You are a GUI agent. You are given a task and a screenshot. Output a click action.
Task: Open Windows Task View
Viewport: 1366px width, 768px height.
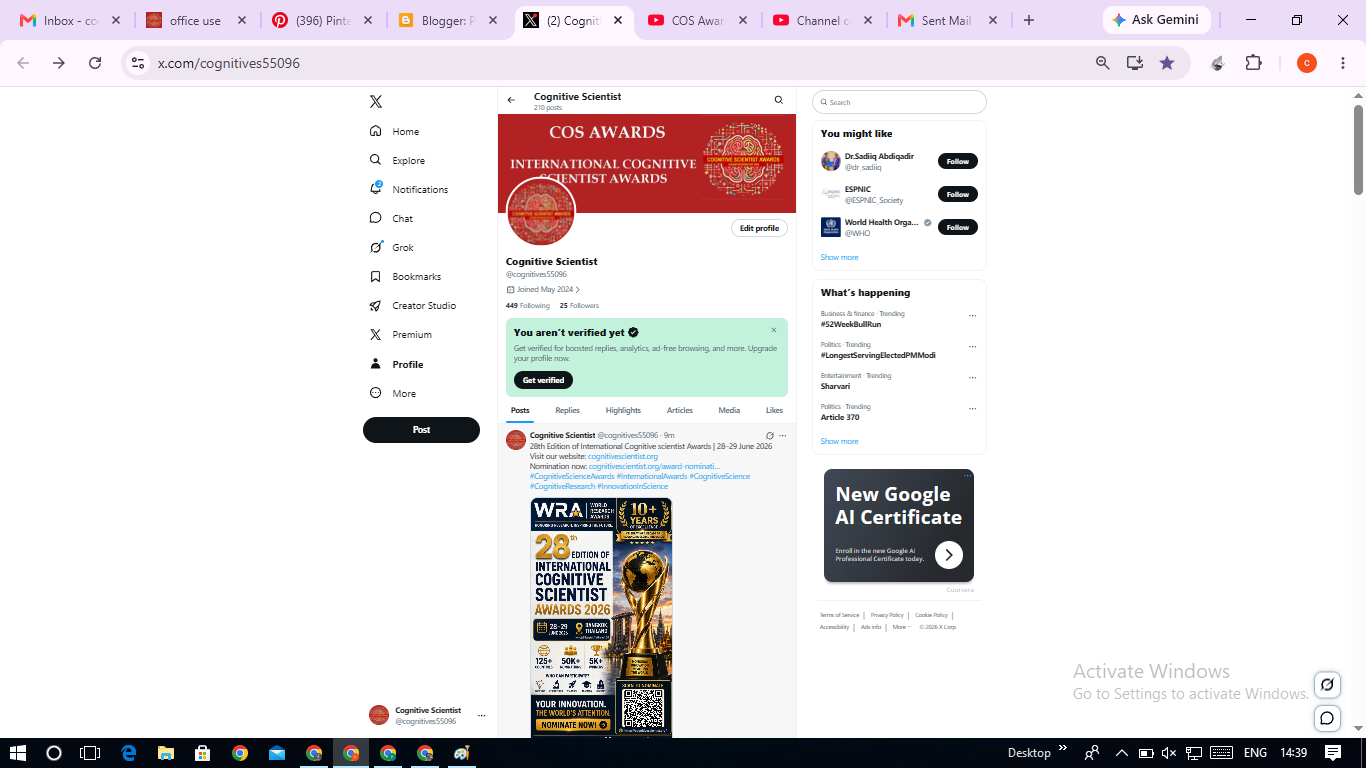91,753
